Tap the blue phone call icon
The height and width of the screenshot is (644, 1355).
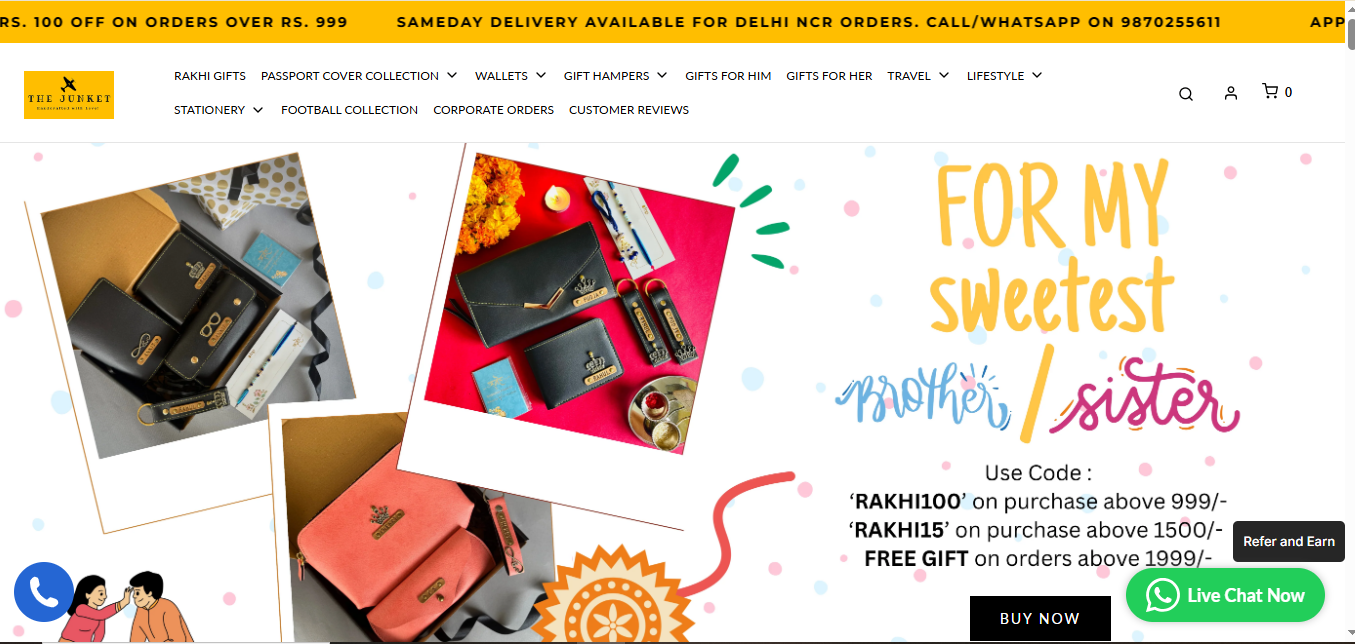(43, 592)
